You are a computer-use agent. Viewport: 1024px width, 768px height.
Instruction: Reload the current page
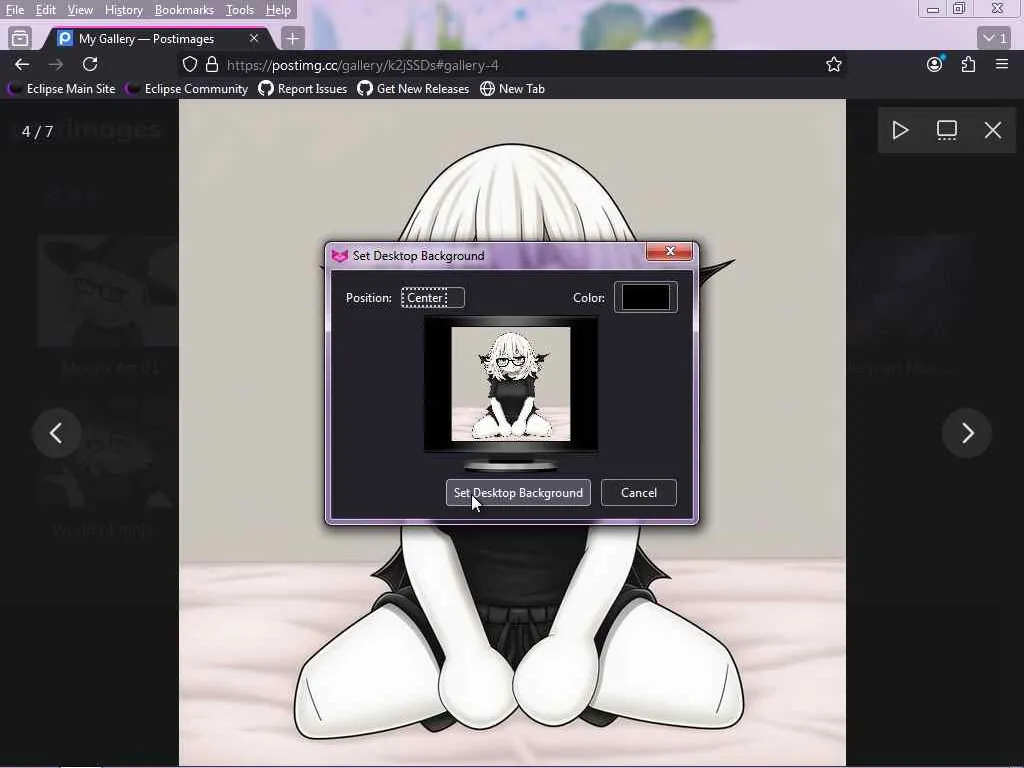pyautogui.click(x=90, y=64)
